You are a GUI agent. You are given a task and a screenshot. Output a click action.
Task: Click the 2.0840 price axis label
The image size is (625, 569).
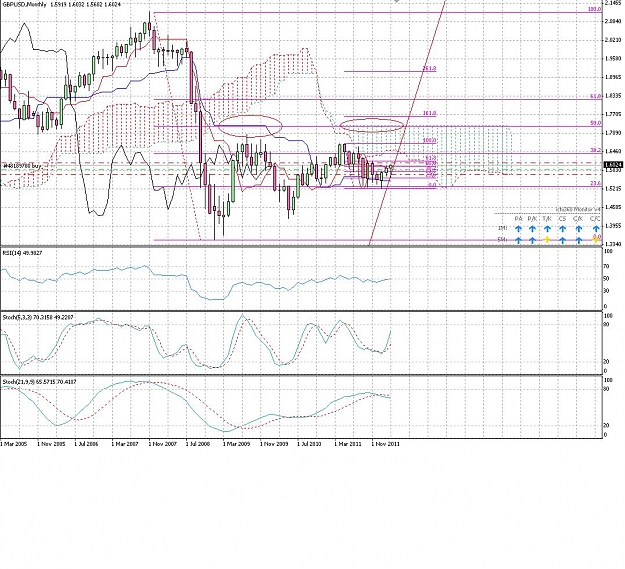613,21
